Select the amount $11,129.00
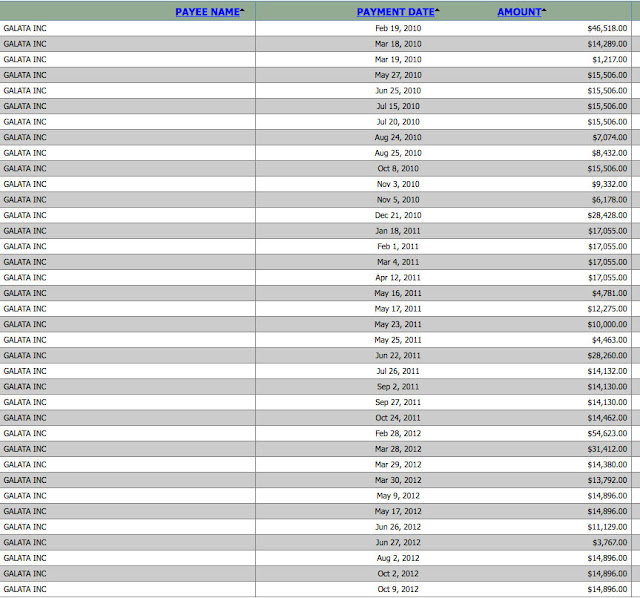This screenshot has width=640, height=598. [607, 527]
